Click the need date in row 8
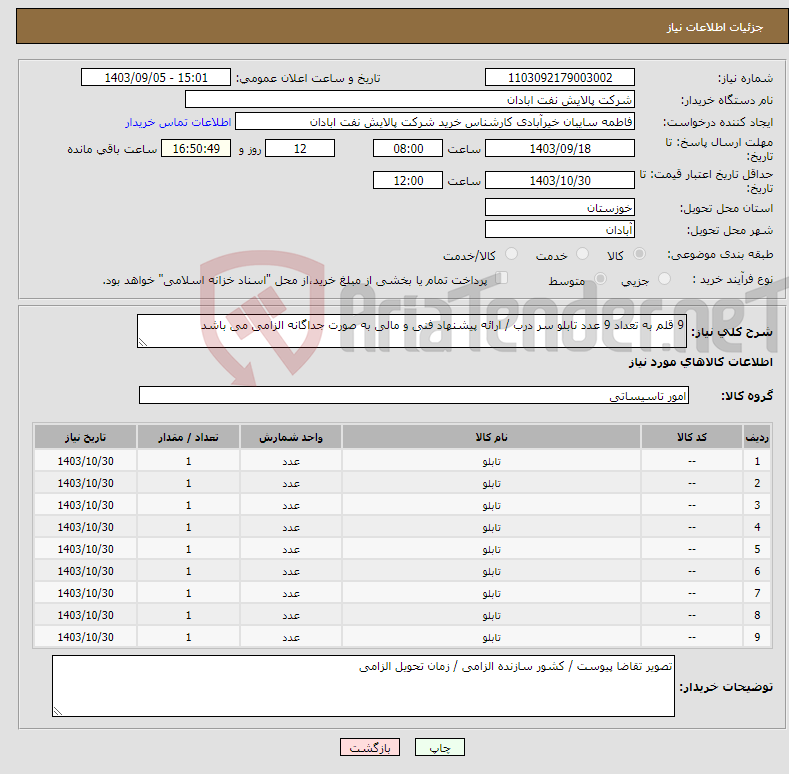 point(86,615)
